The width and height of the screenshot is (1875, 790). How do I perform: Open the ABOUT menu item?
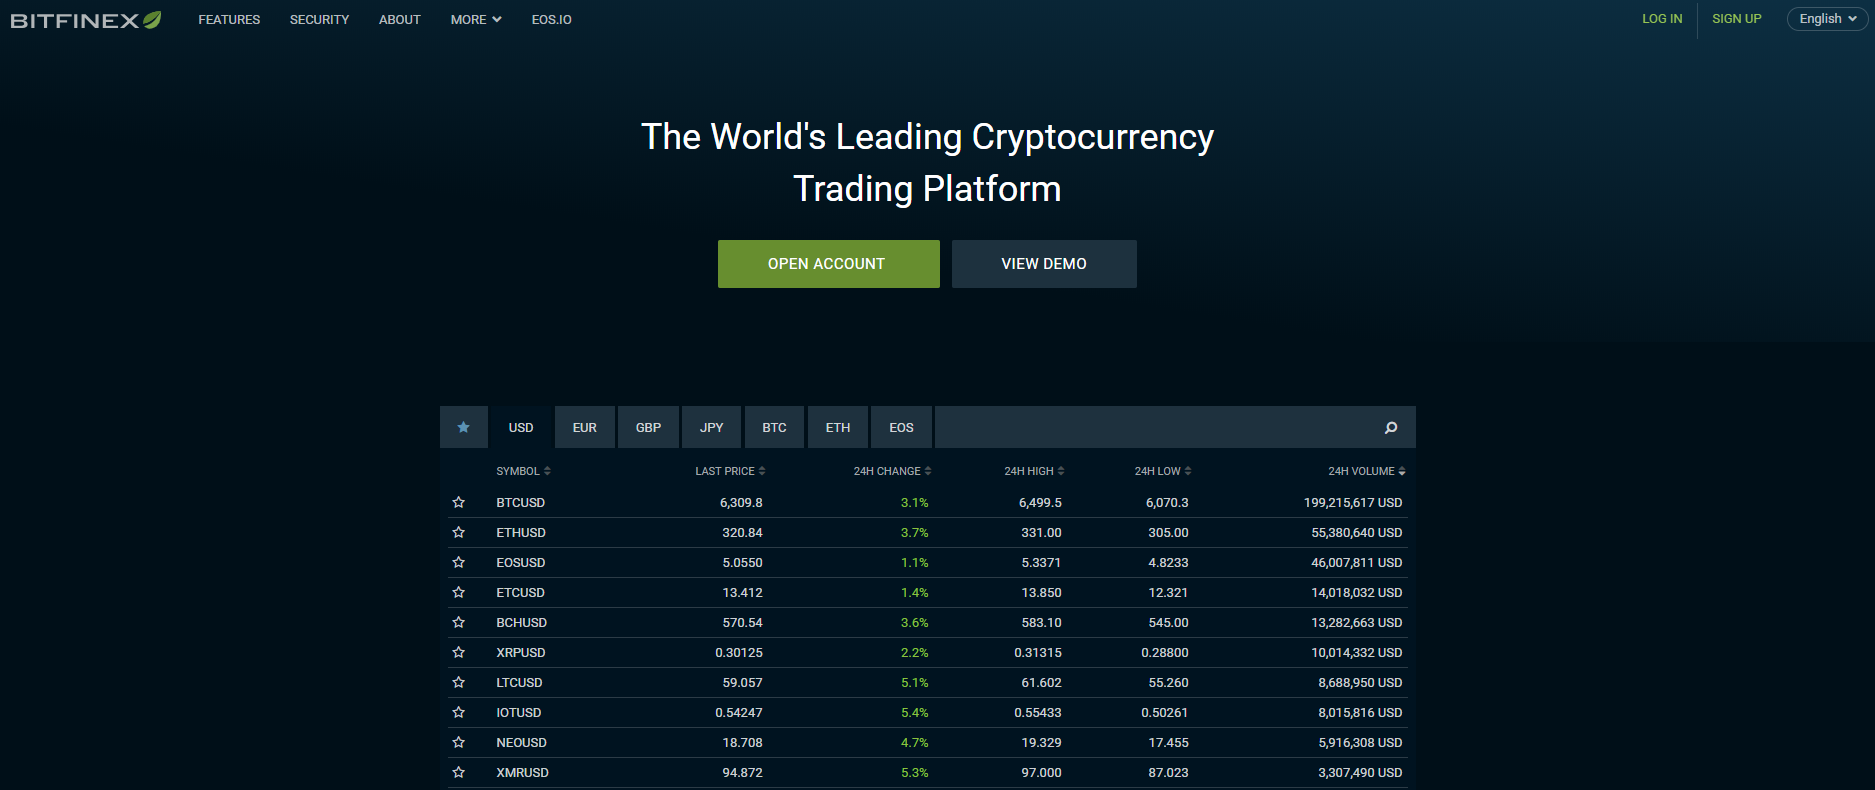click(399, 20)
